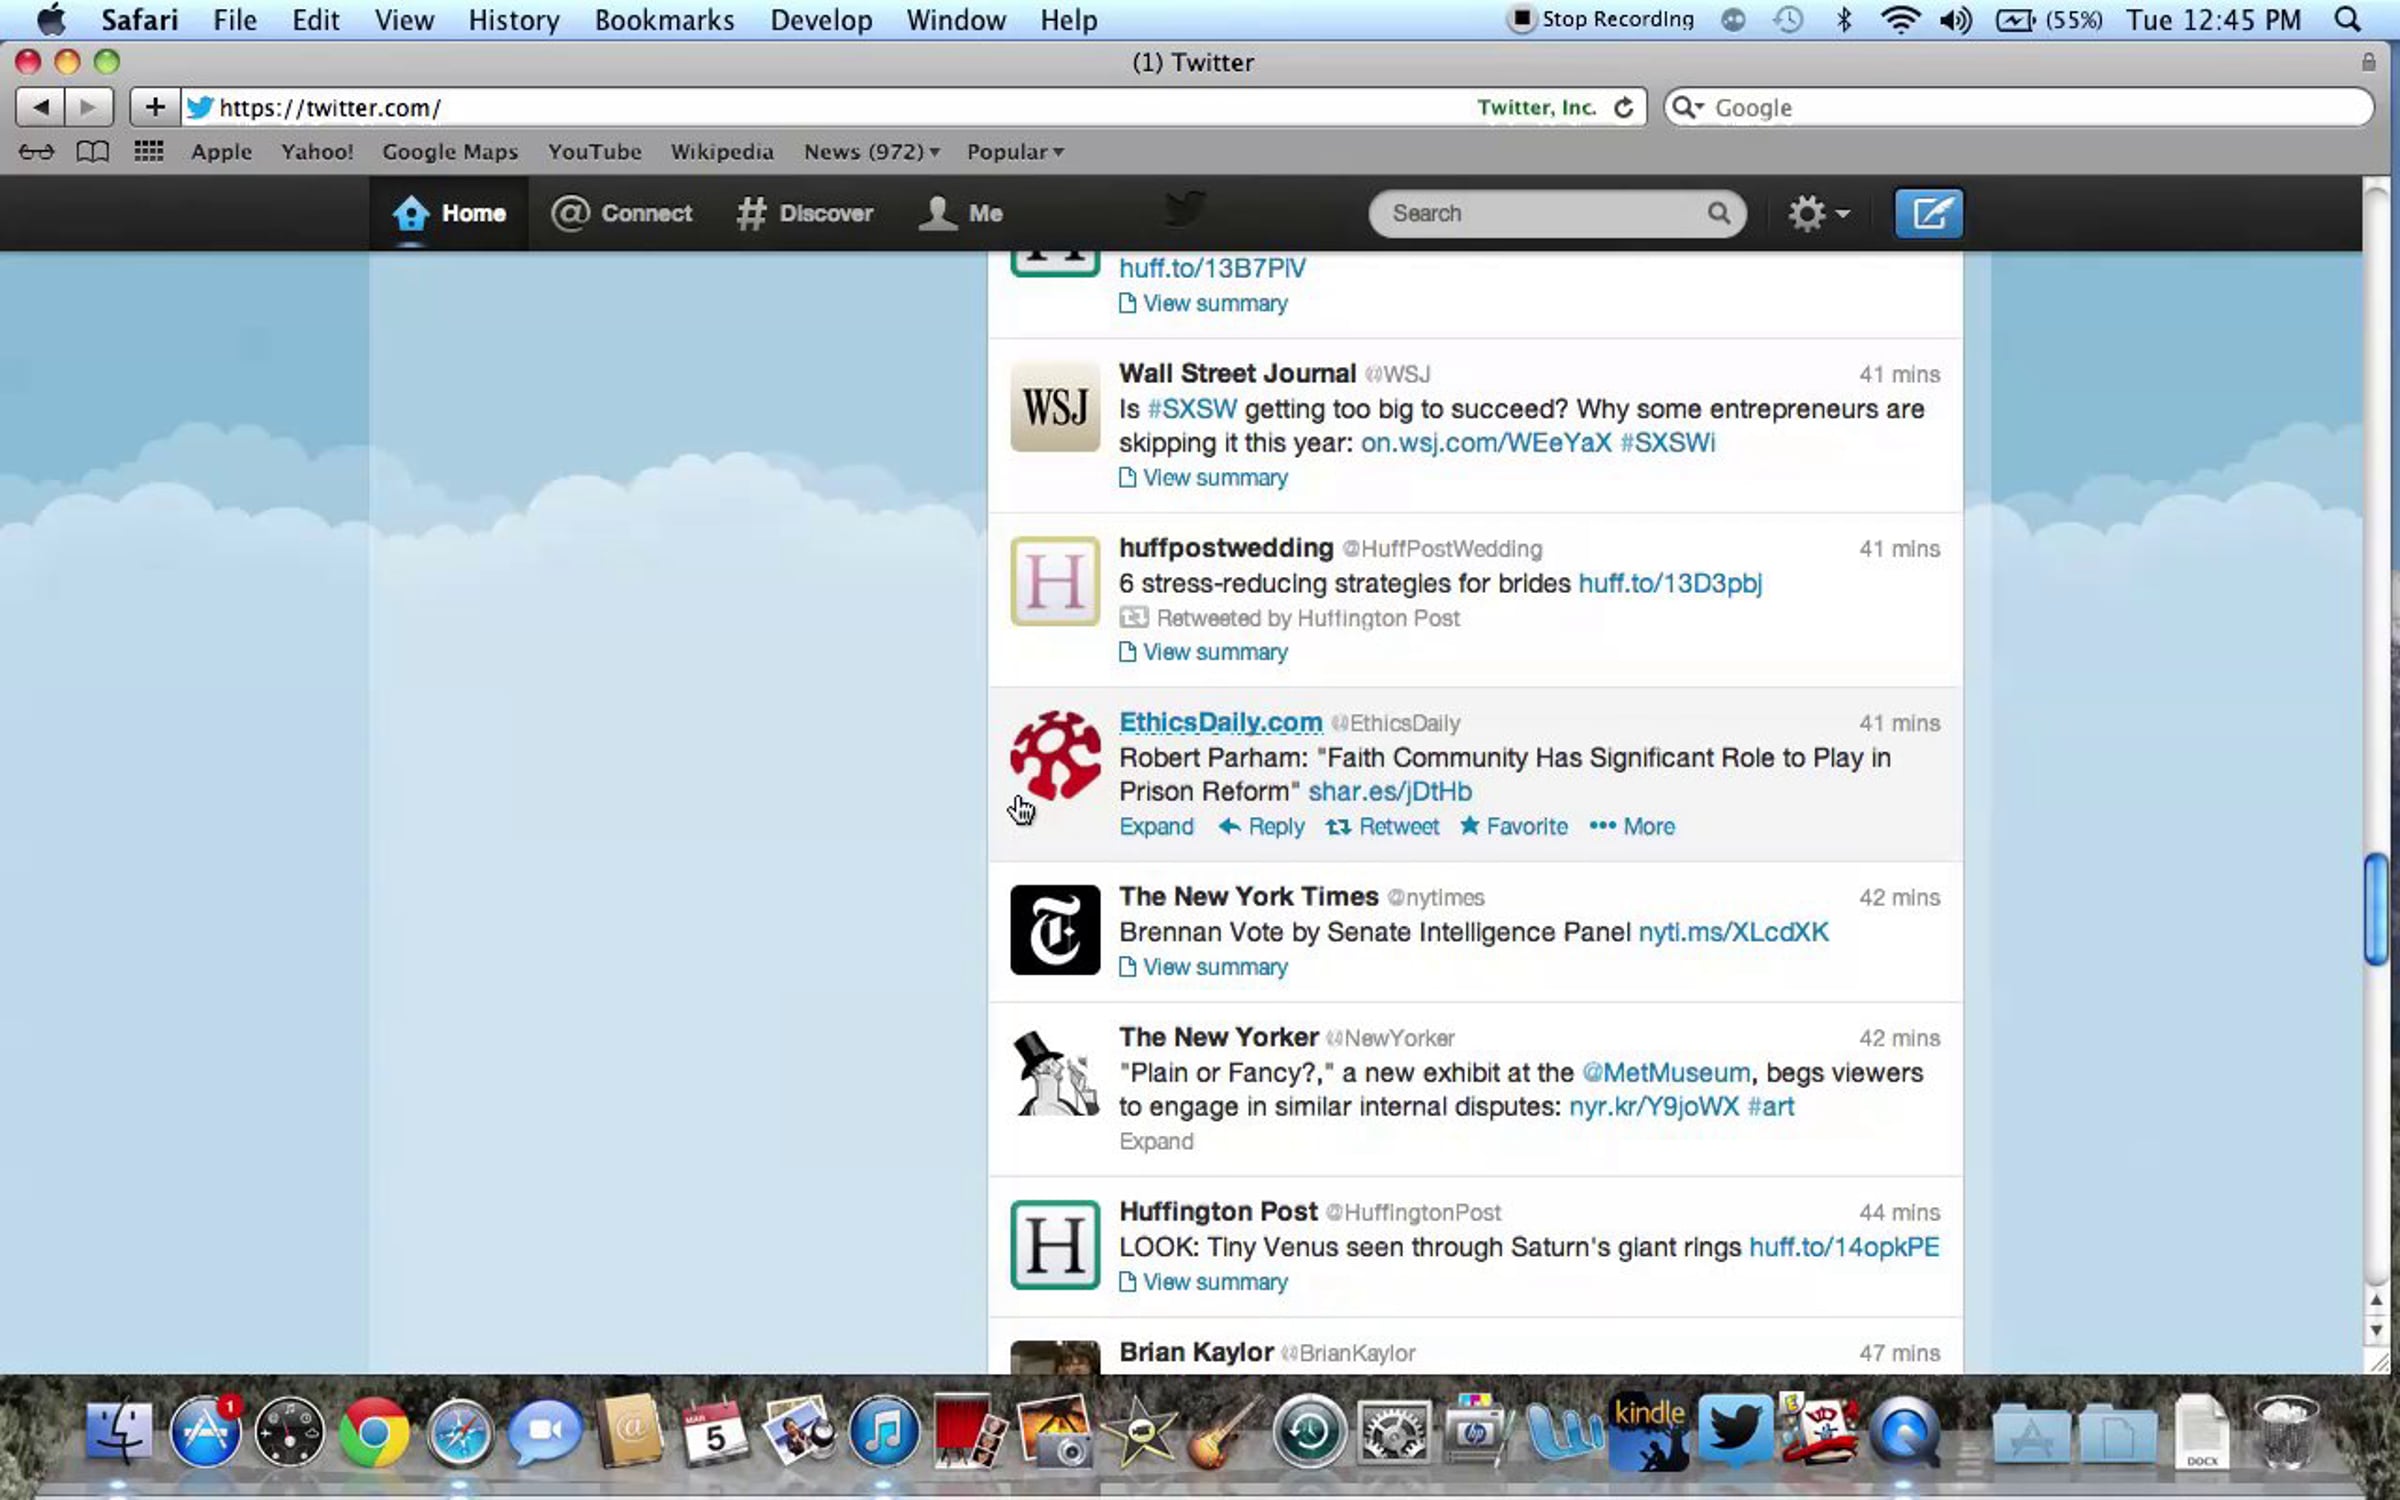
Task: Open the Google Maps bookmark
Action: [450, 152]
